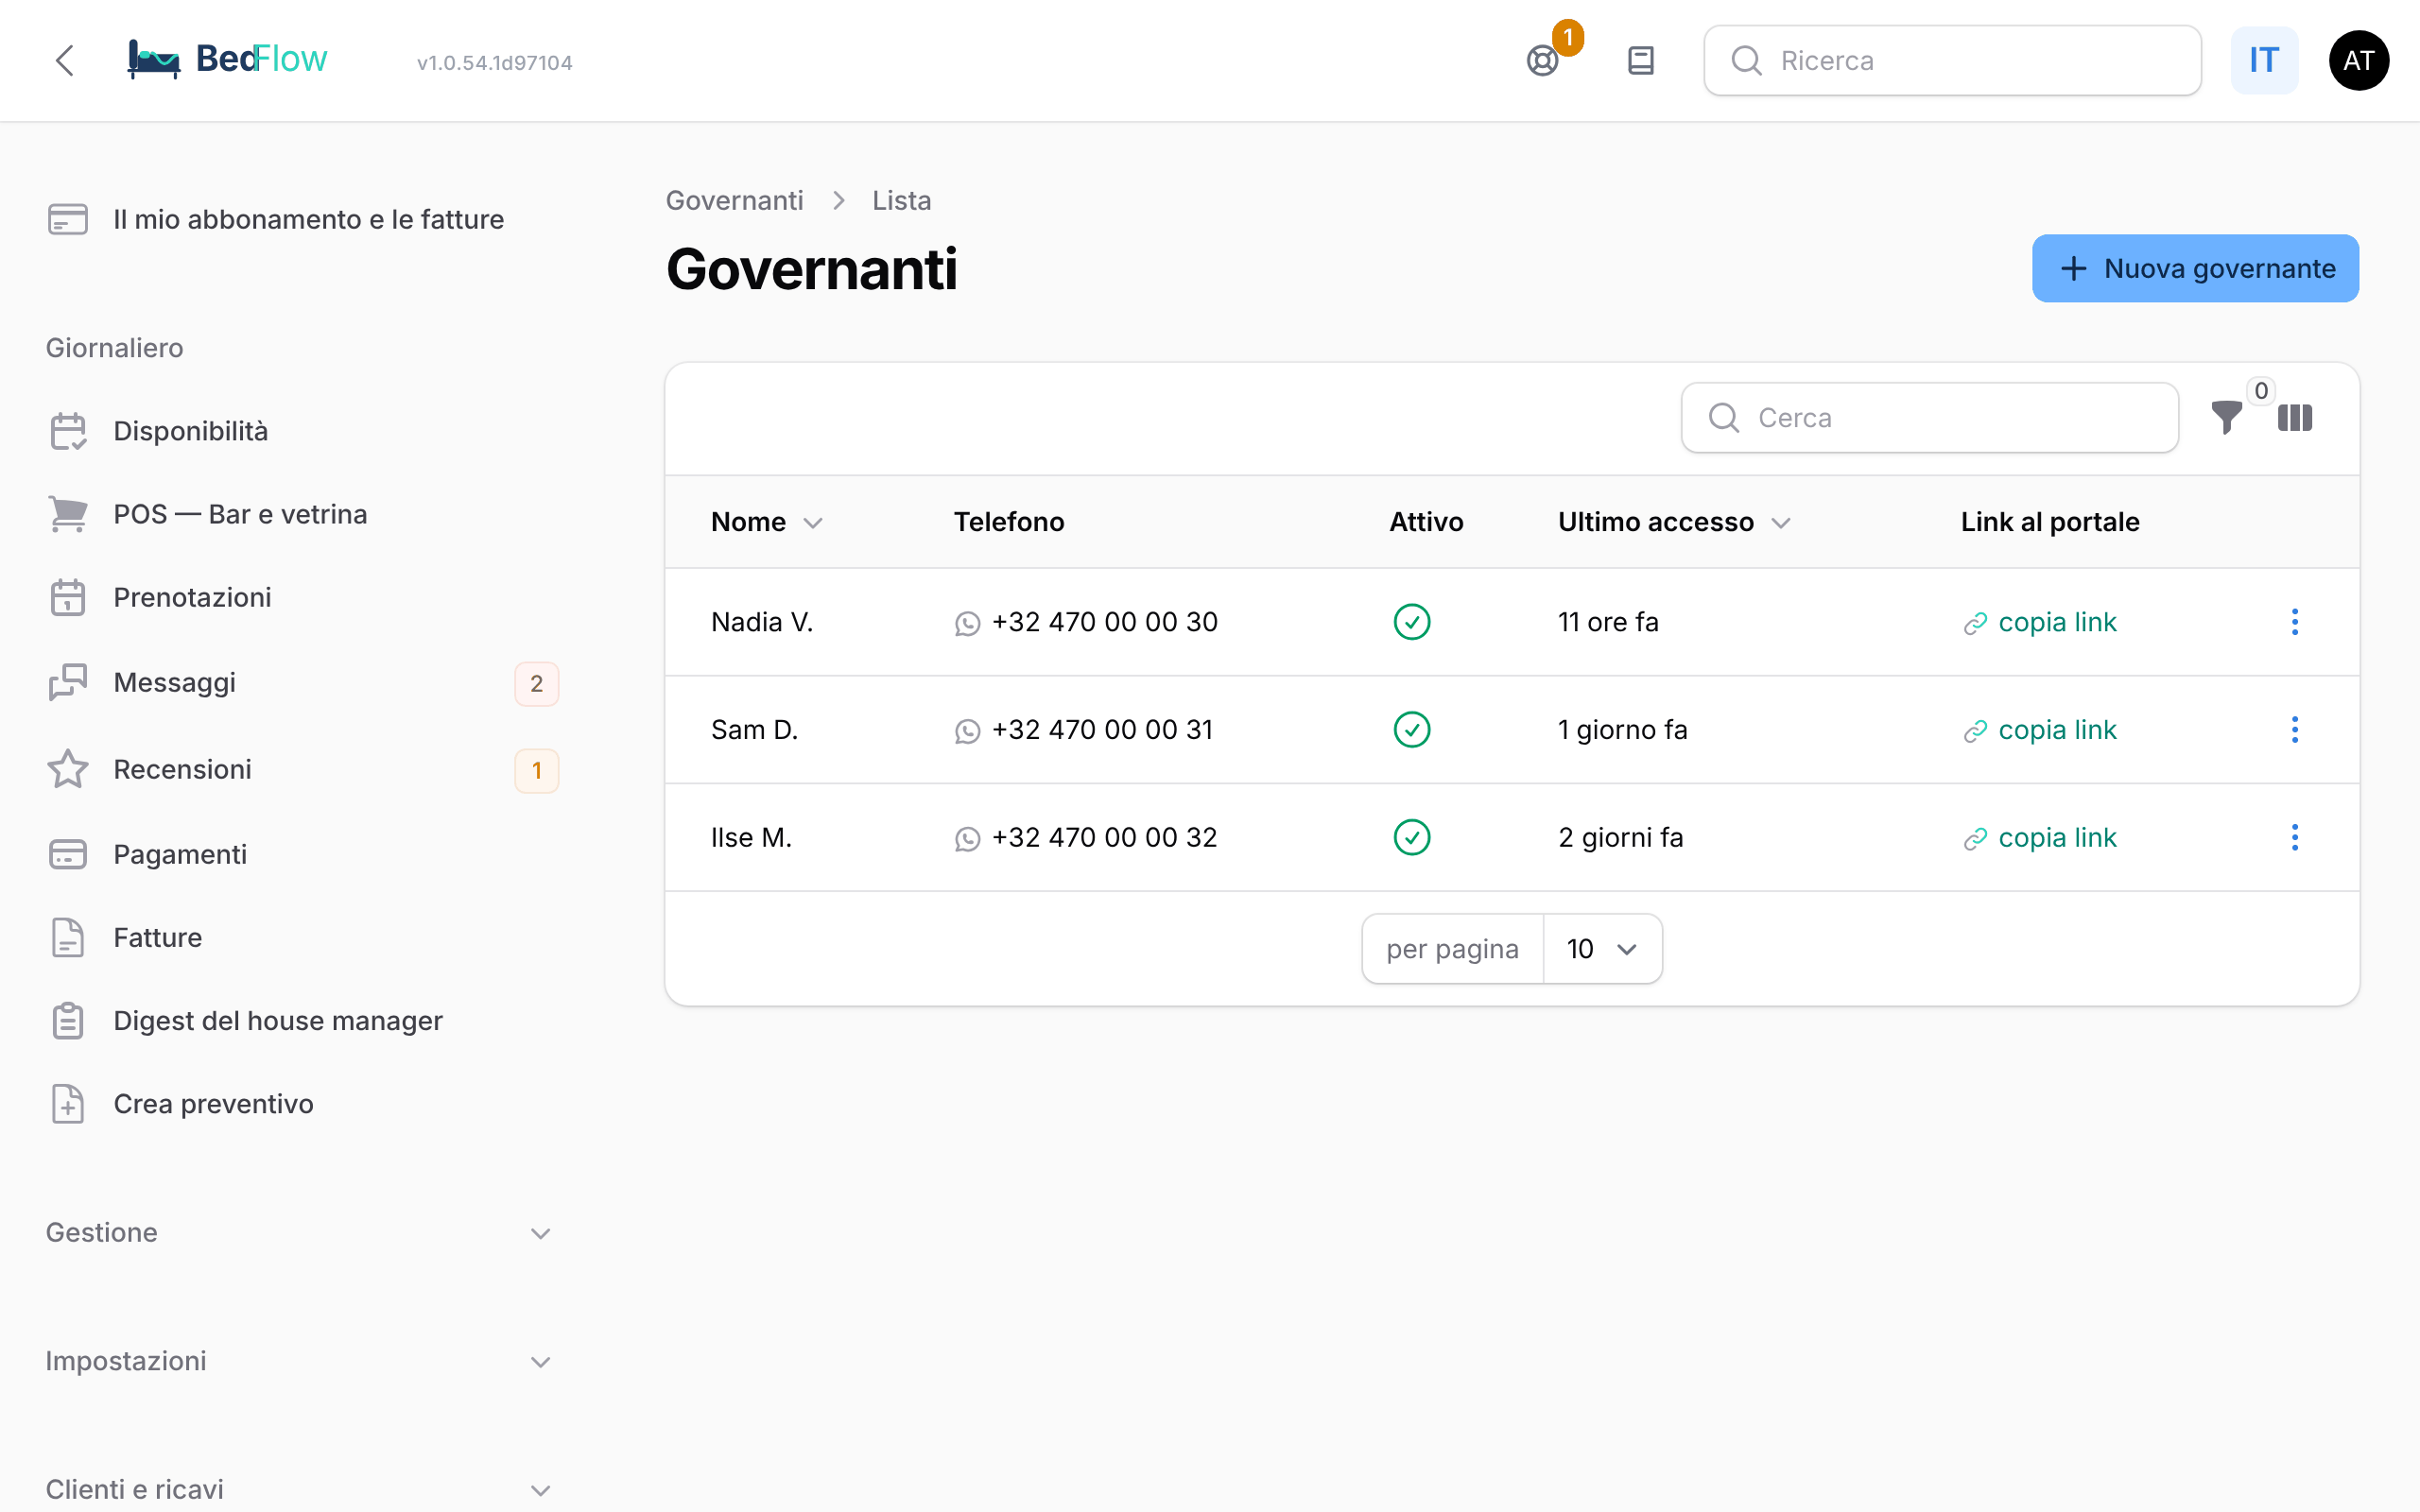This screenshot has width=2420, height=1512.
Task: Open the AT user avatar menu
Action: coord(2359,61)
